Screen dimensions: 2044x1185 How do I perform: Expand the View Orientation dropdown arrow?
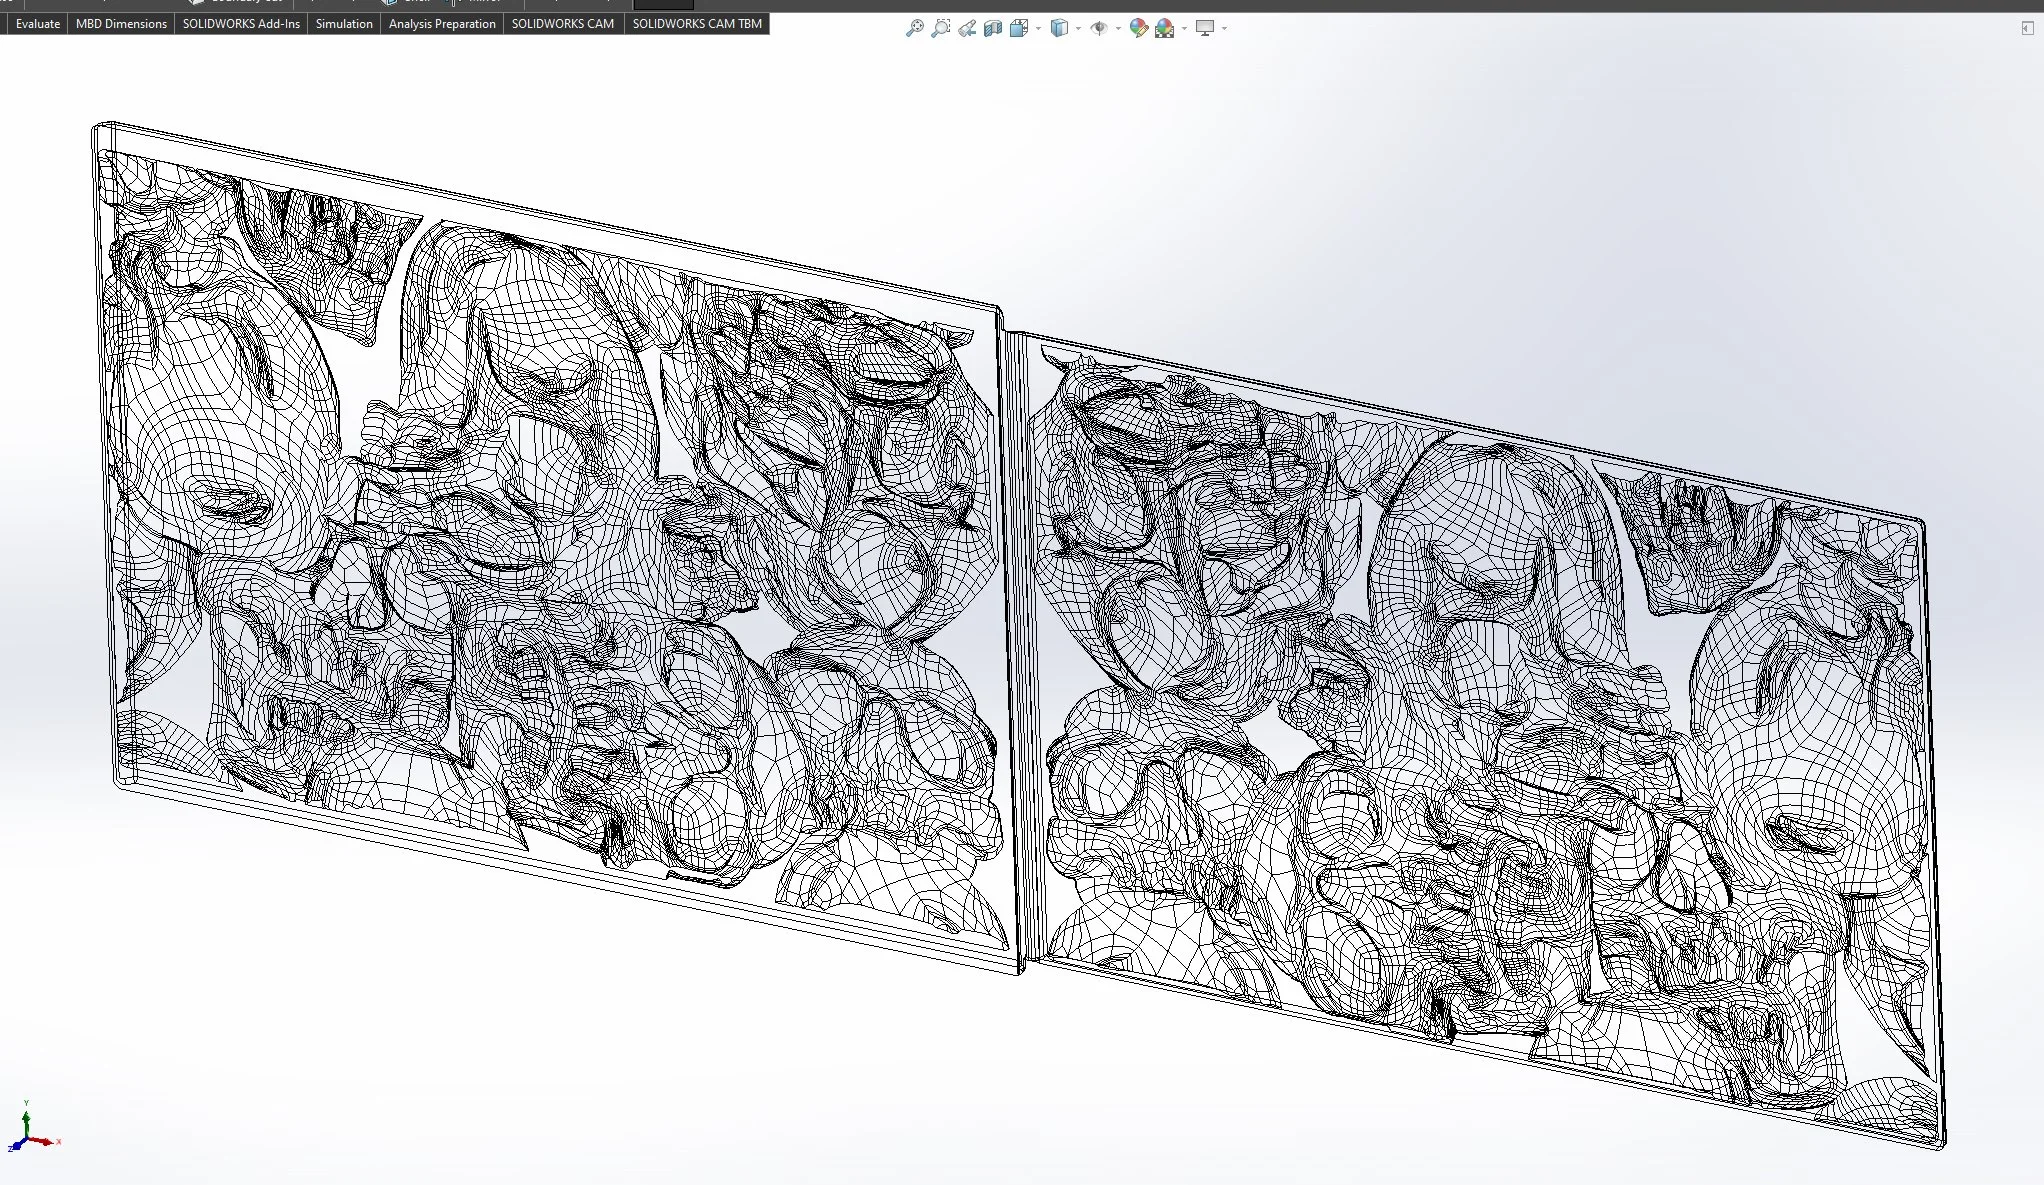tap(1038, 28)
